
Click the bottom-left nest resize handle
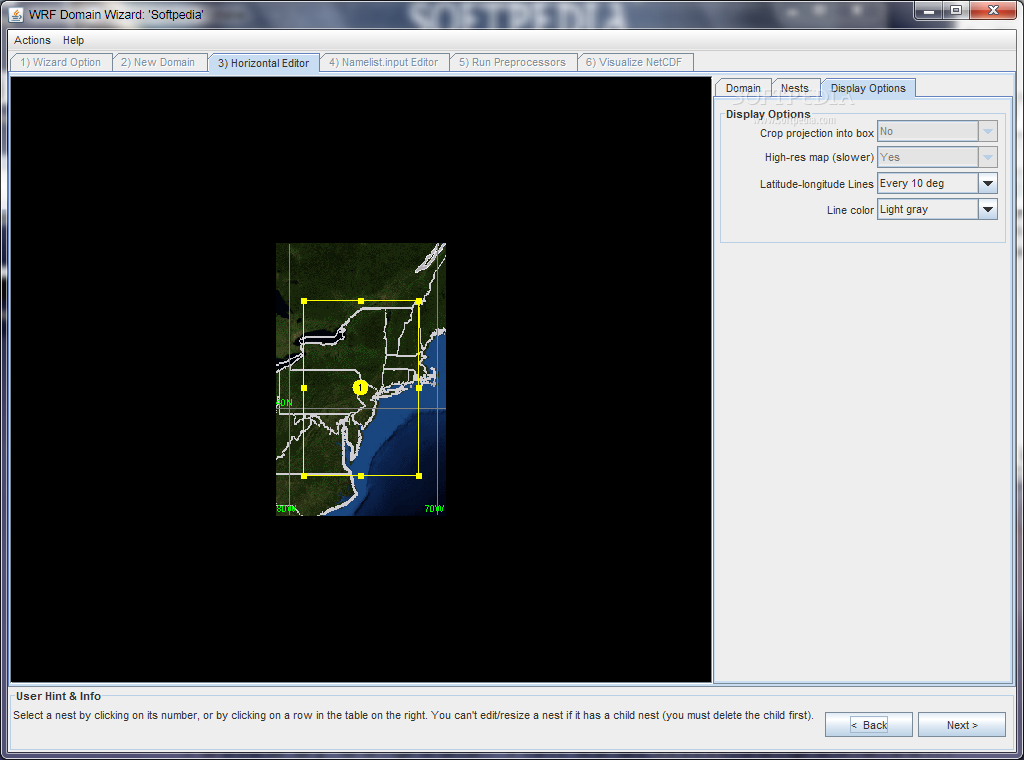point(304,476)
